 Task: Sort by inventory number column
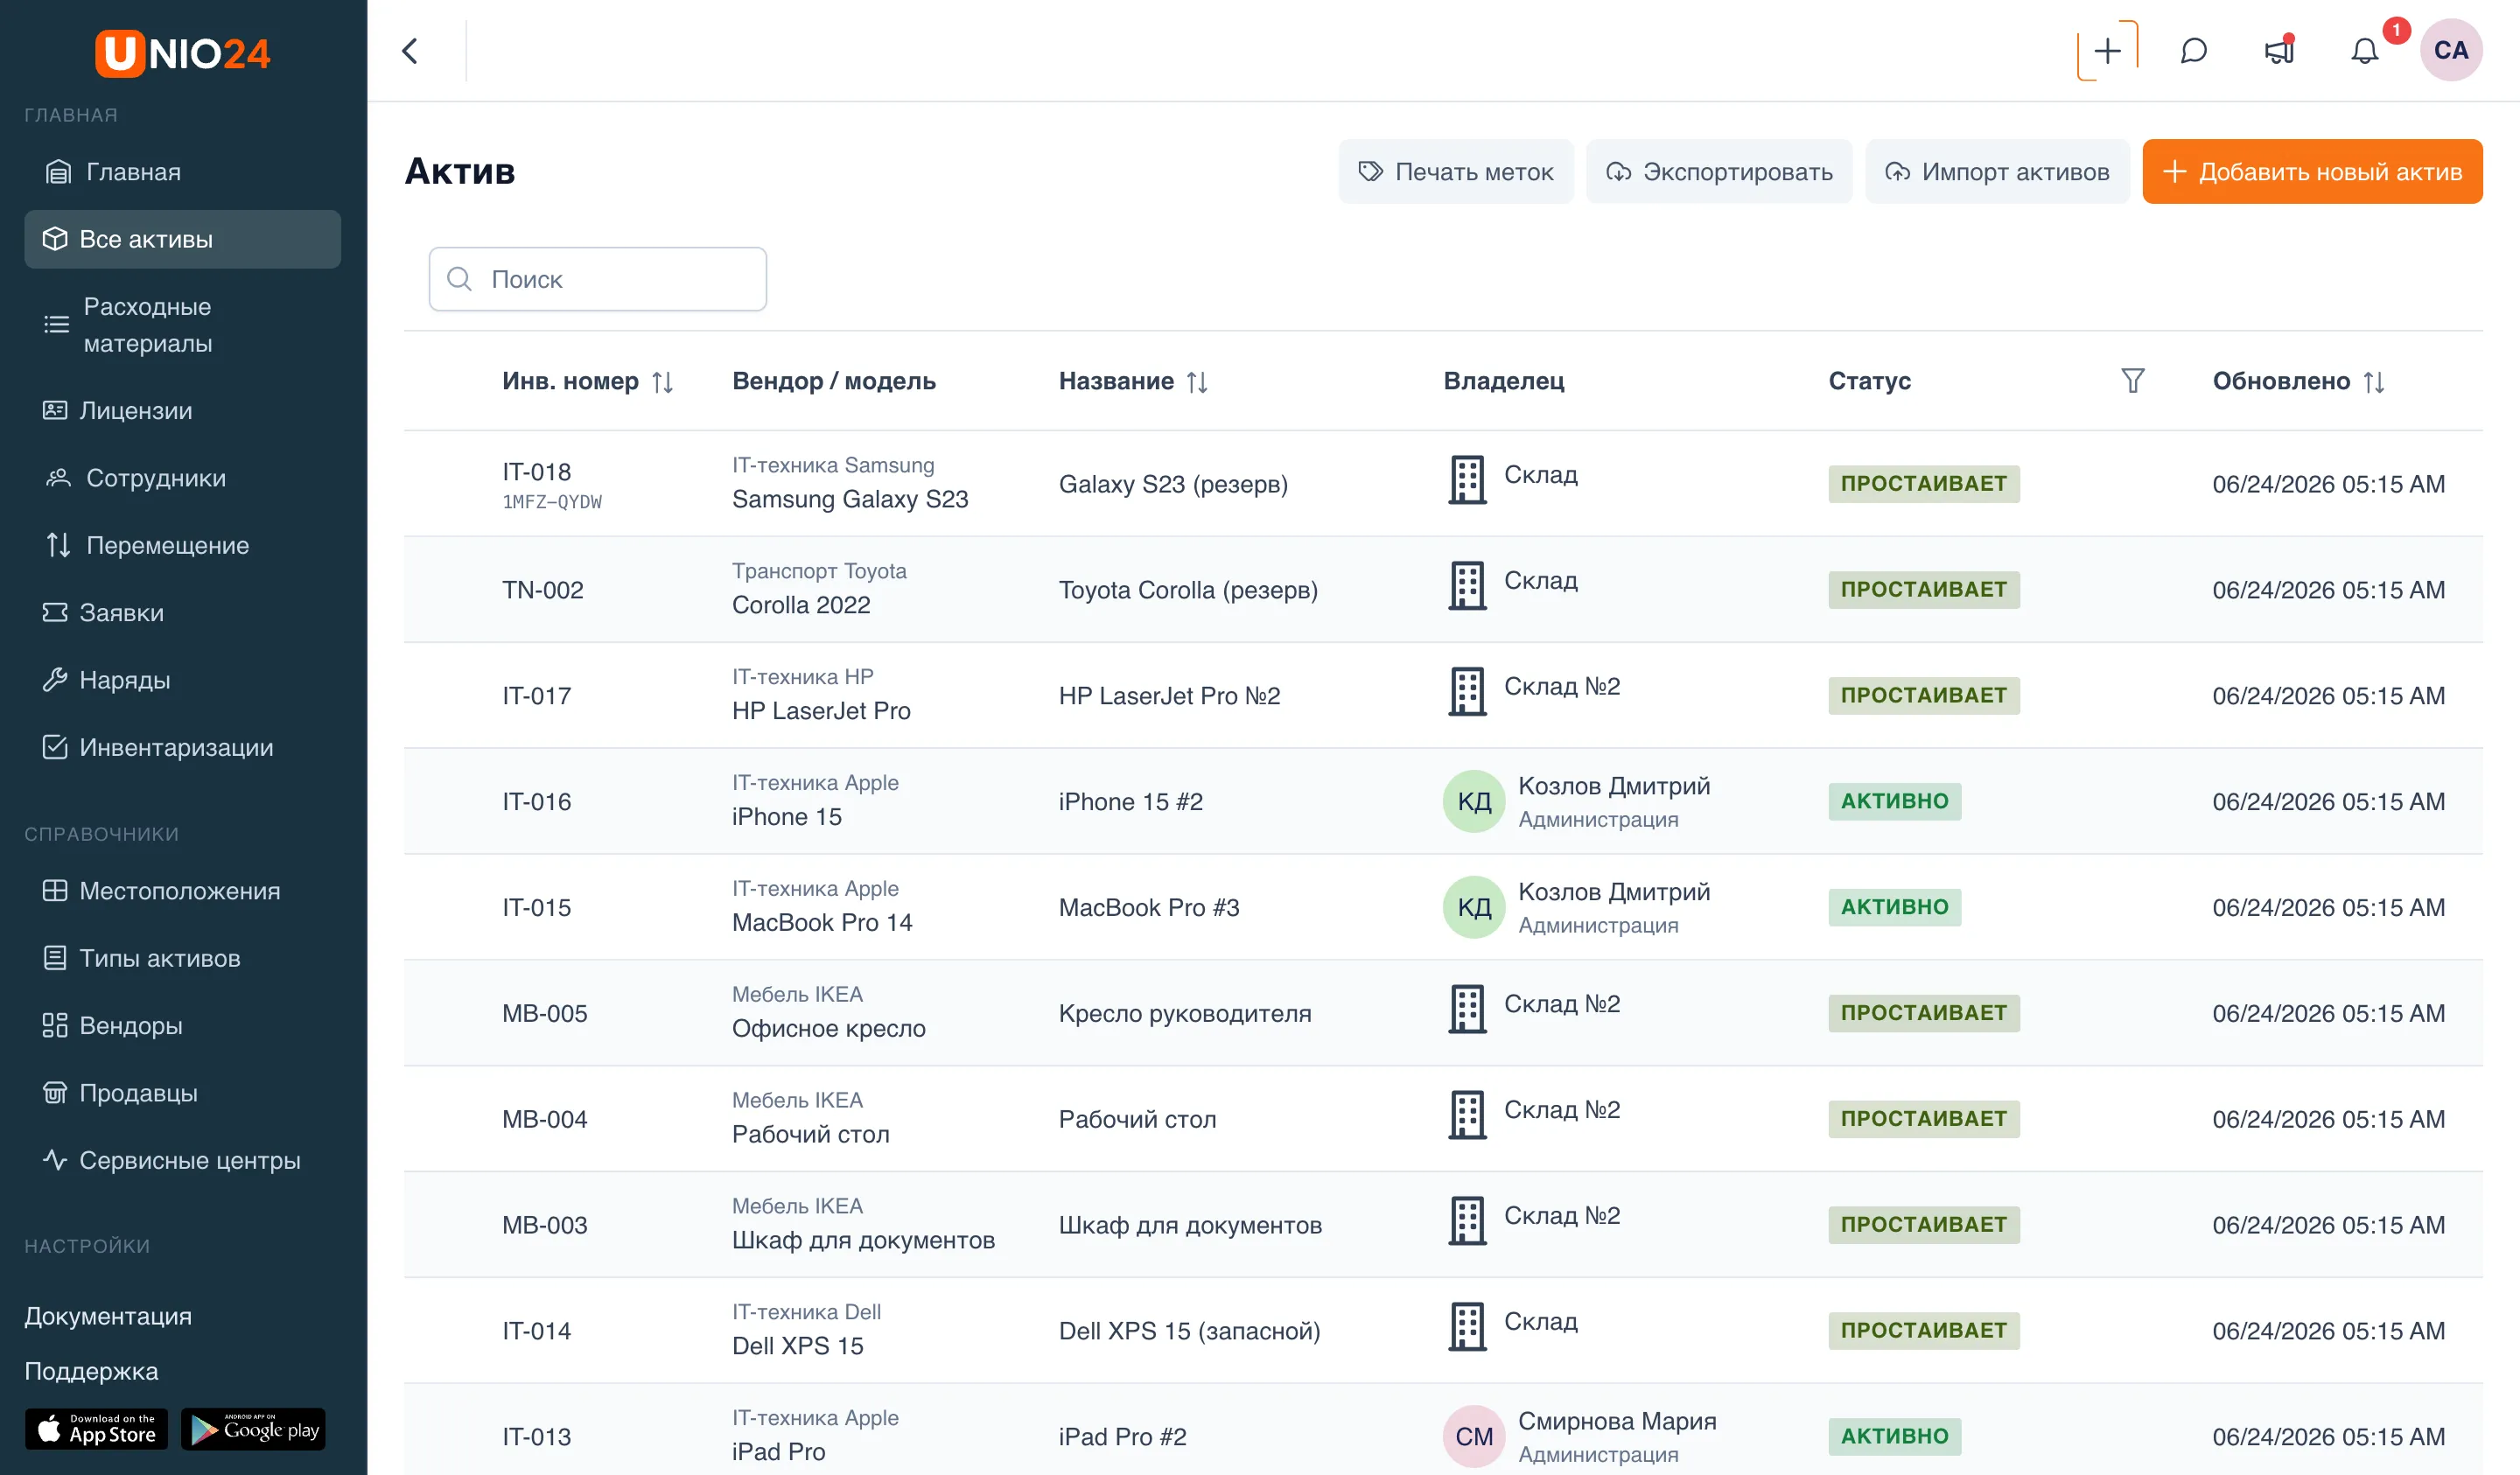pos(662,381)
